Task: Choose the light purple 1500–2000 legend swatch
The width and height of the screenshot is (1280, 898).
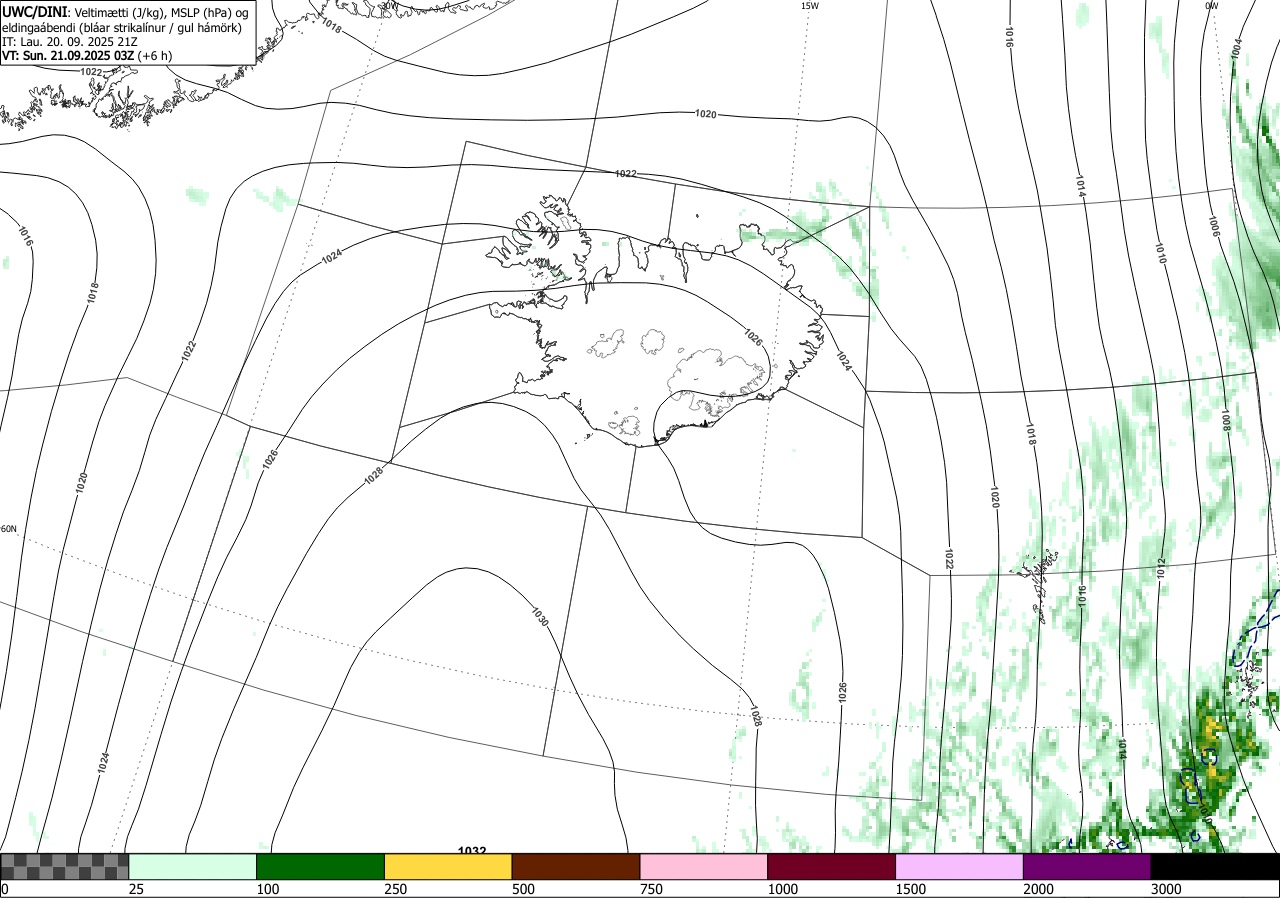Action: [x=960, y=866]
